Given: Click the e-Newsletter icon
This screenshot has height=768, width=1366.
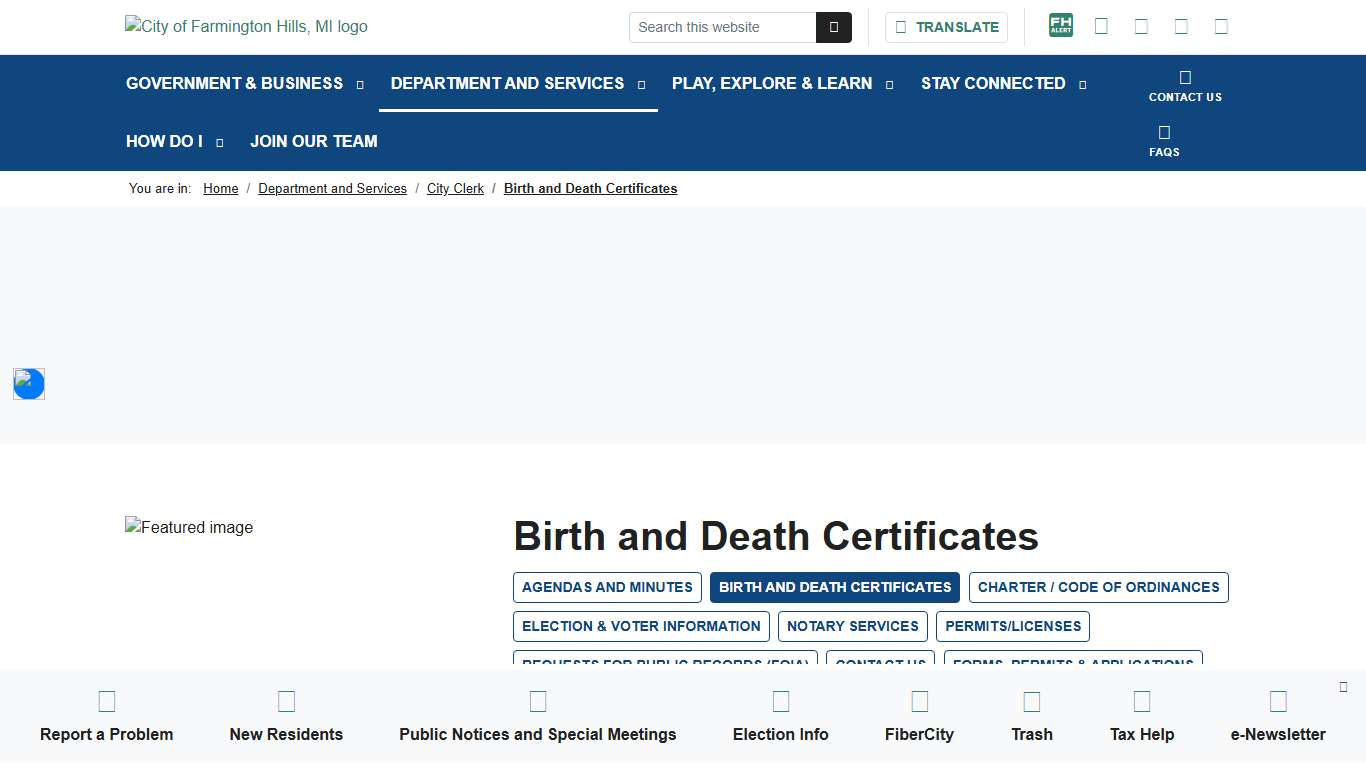Looking at the screenshot, I should coord(1278,700).
